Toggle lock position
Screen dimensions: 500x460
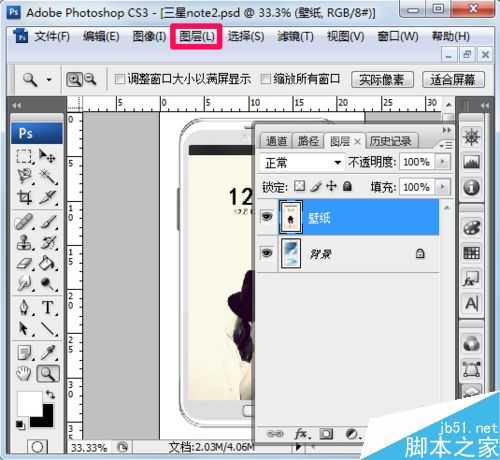[331, 186]
